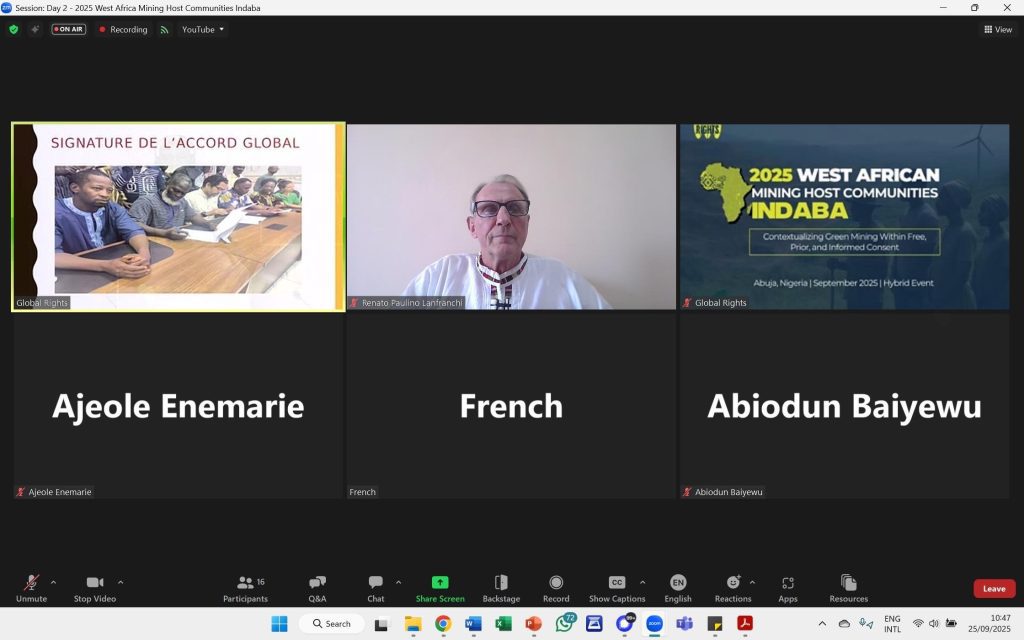The width and height of the screenshot is (1024, 640).
Task: Stop Video camera toggle
Action: point(95,588)
